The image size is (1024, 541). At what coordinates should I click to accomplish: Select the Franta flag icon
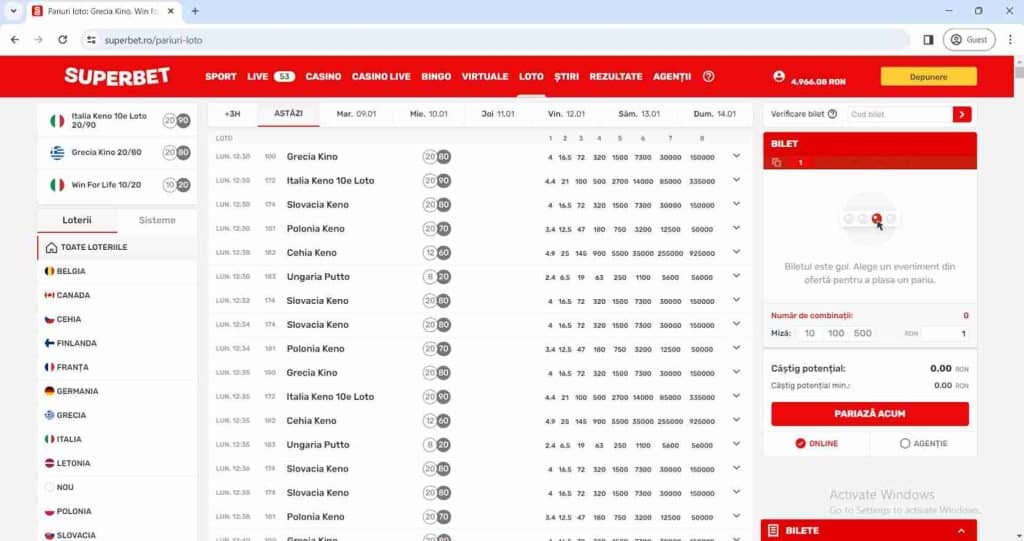pyautogui.click(x=49, y=367)
